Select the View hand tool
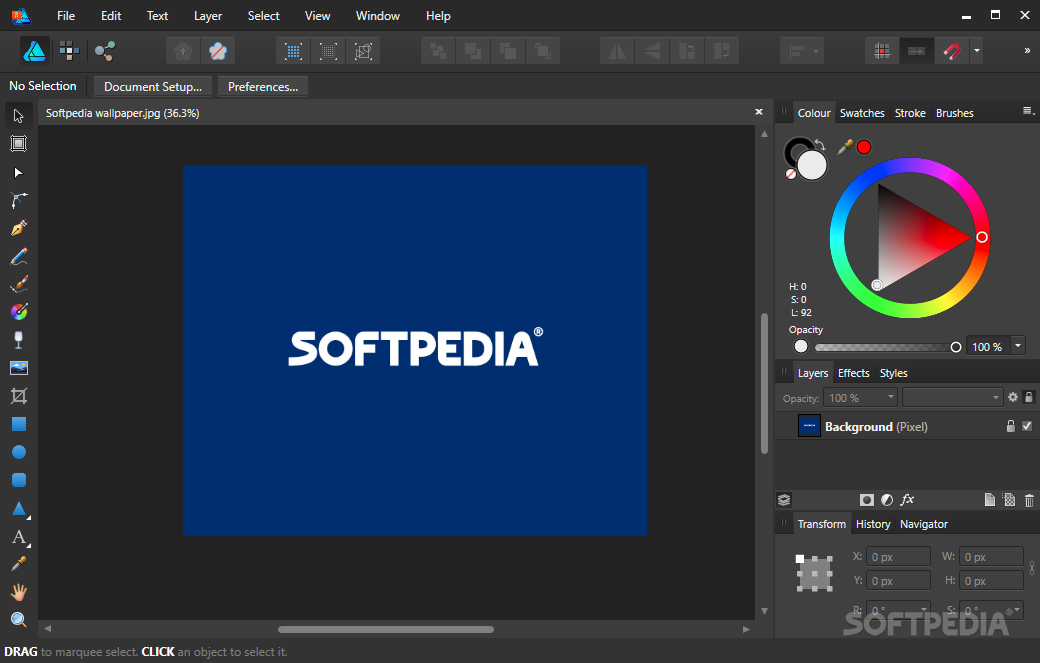This screenshot has height=663, width=1040. (x=19, y=592)
